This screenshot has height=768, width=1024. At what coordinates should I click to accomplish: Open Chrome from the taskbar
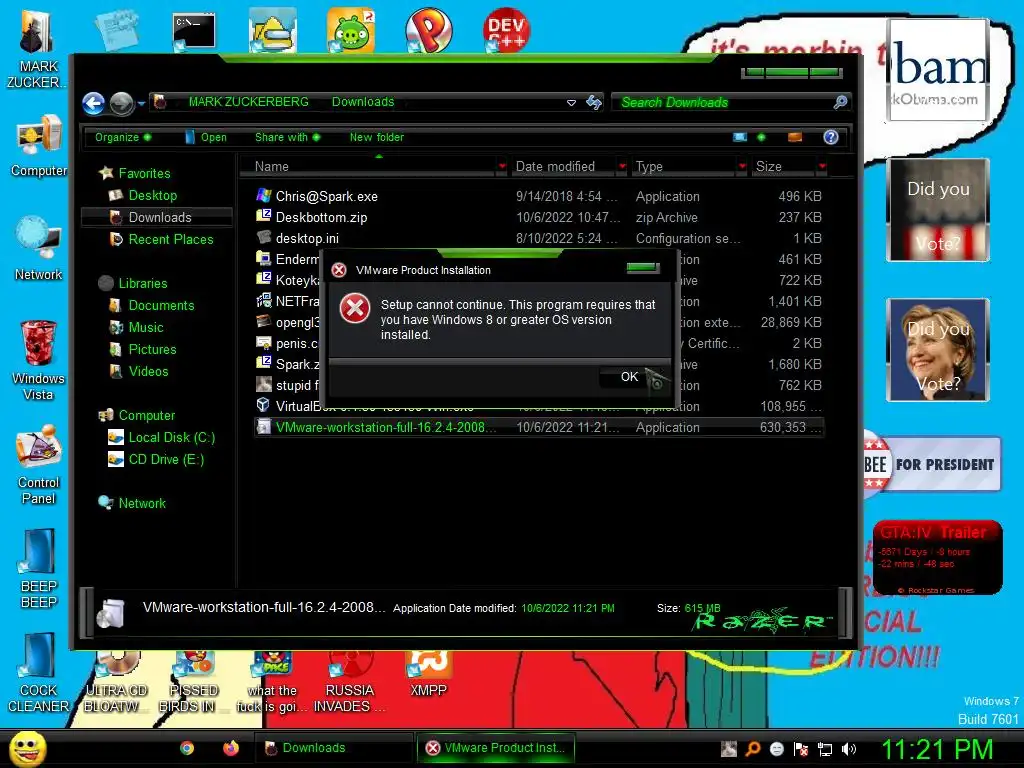coord(187,748)
